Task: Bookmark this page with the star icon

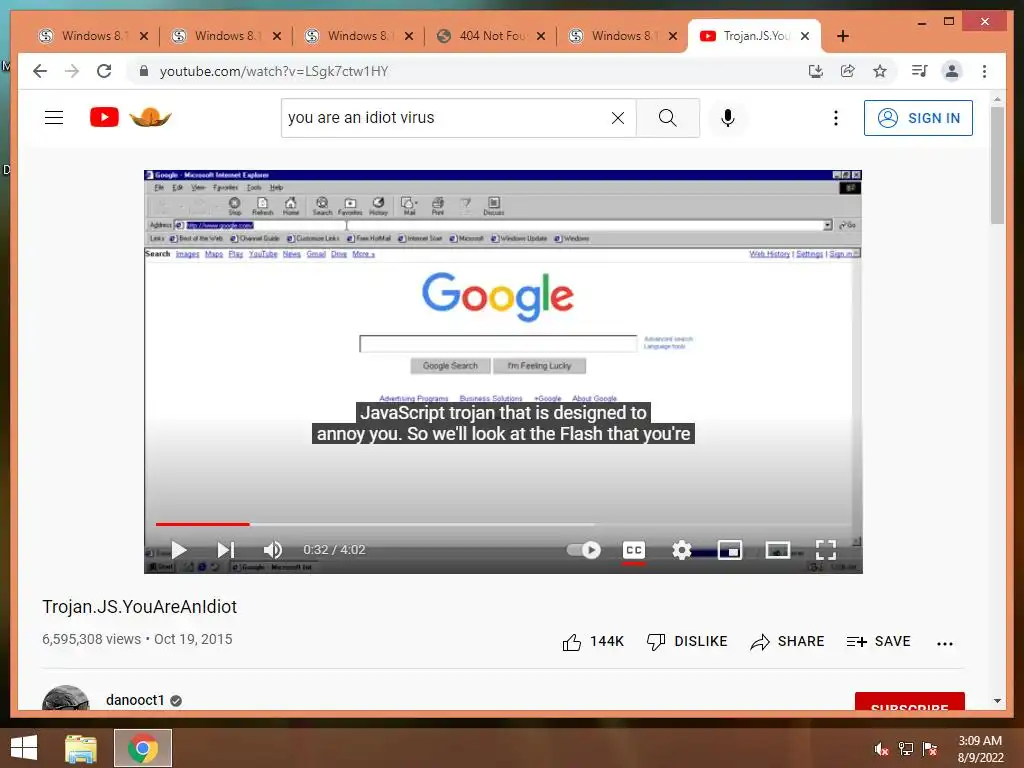Action: coord(880,71)
